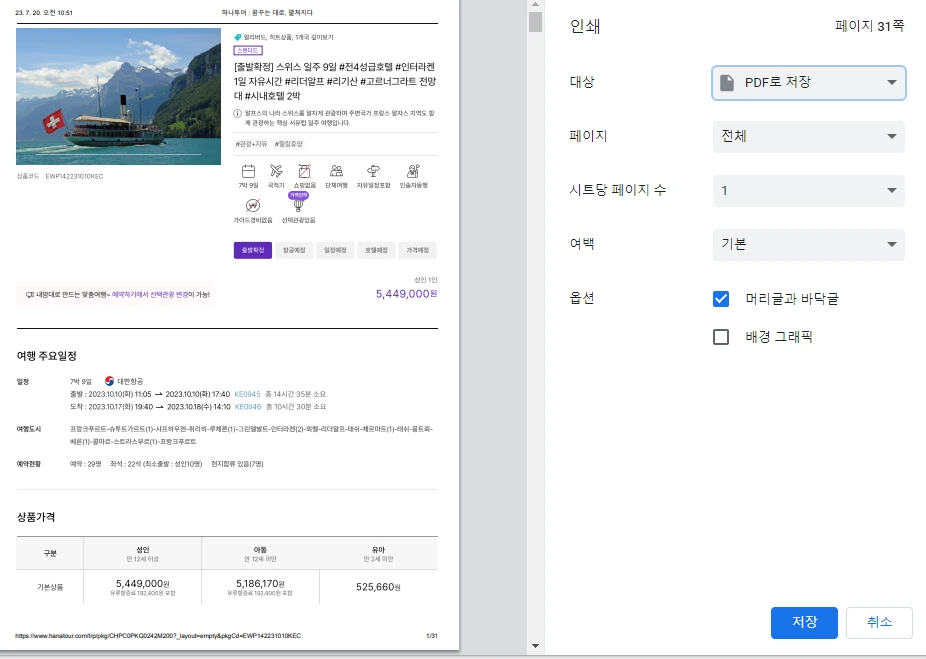The height and width of the screenshot is (659, 926).
Task: Open the 대상 destination dropdown (PDF로 저장)
Action: pyautogui.click(x=808, y=83)
